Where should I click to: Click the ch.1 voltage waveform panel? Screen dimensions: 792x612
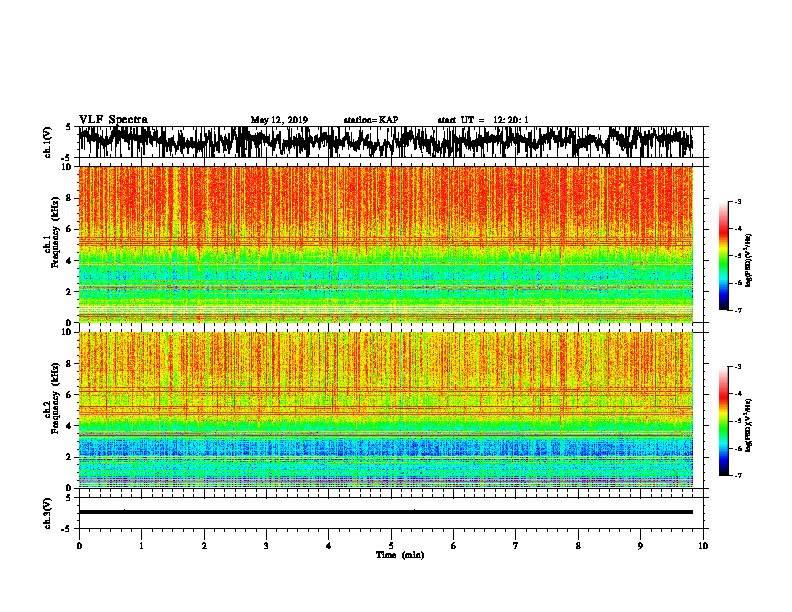coord(391,142)
